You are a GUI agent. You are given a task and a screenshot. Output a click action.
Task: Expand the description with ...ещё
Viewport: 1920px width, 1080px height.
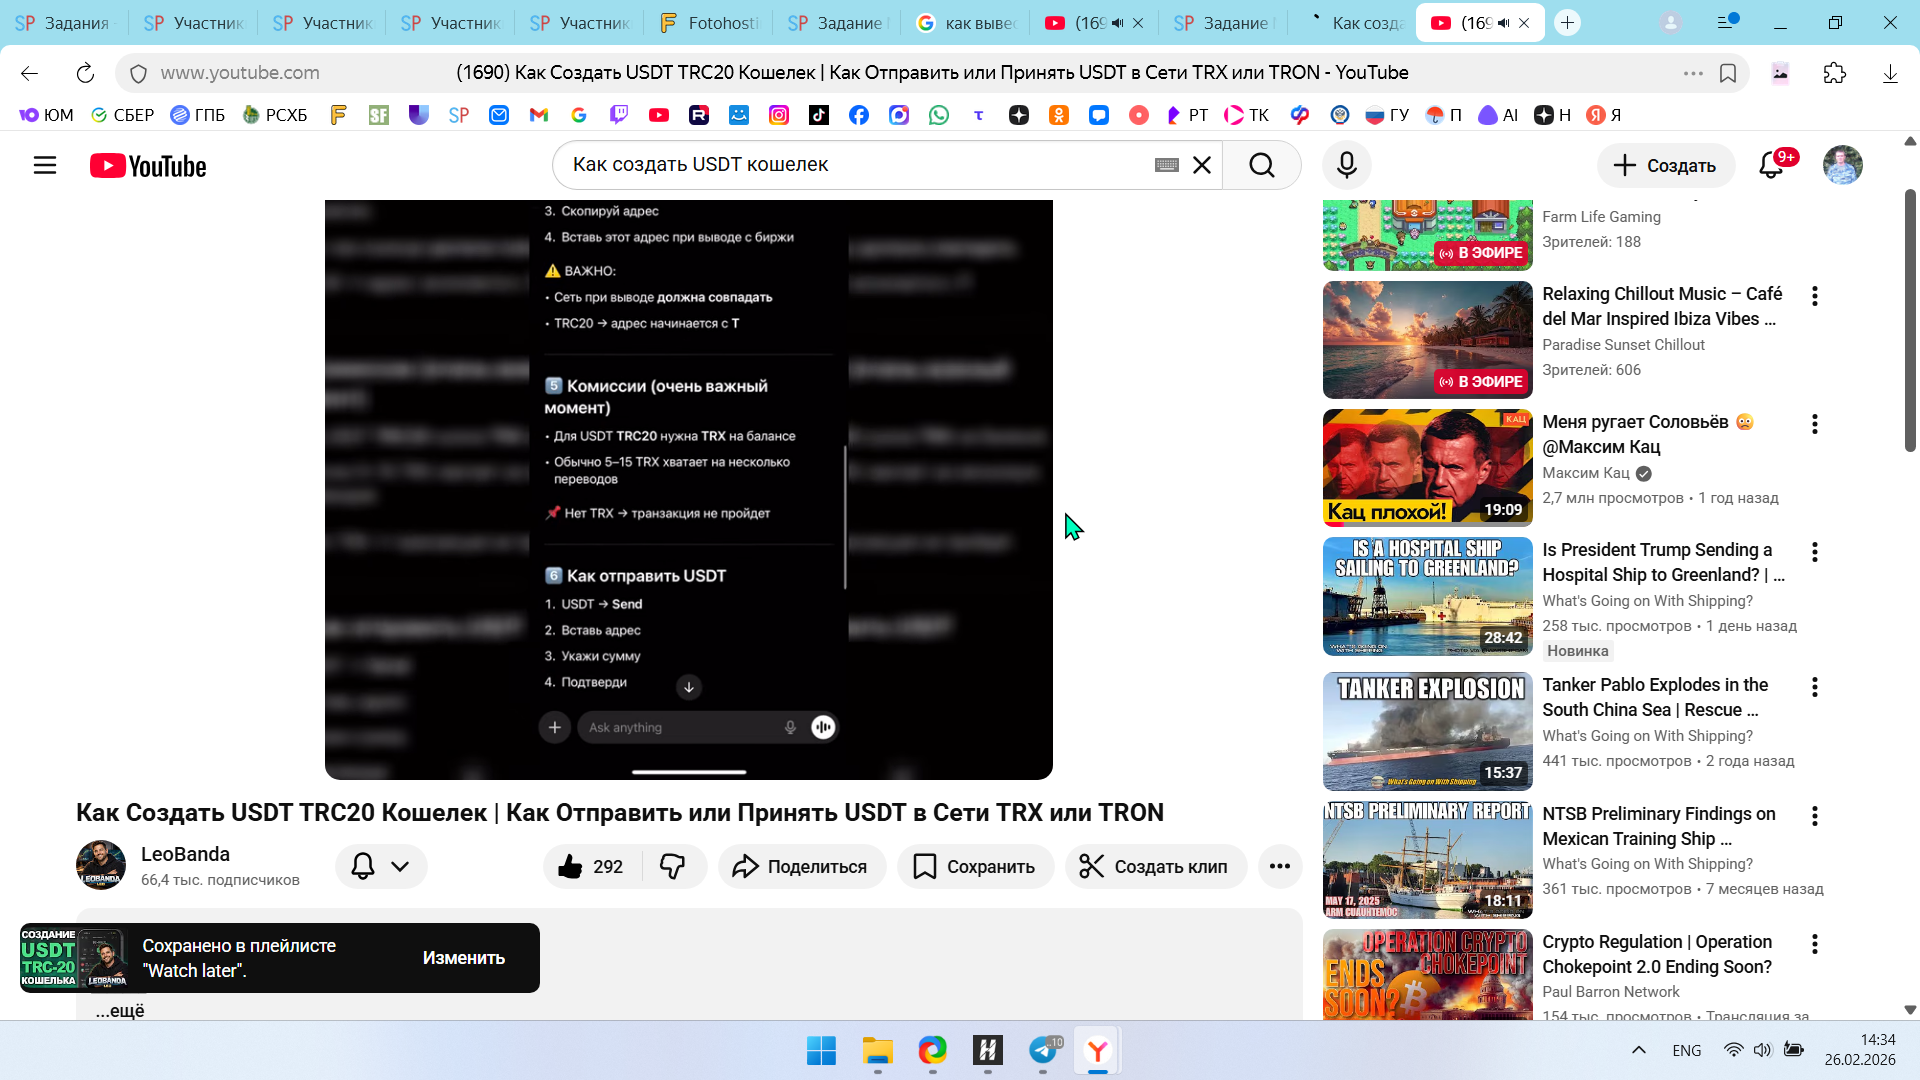(120, 1010)
